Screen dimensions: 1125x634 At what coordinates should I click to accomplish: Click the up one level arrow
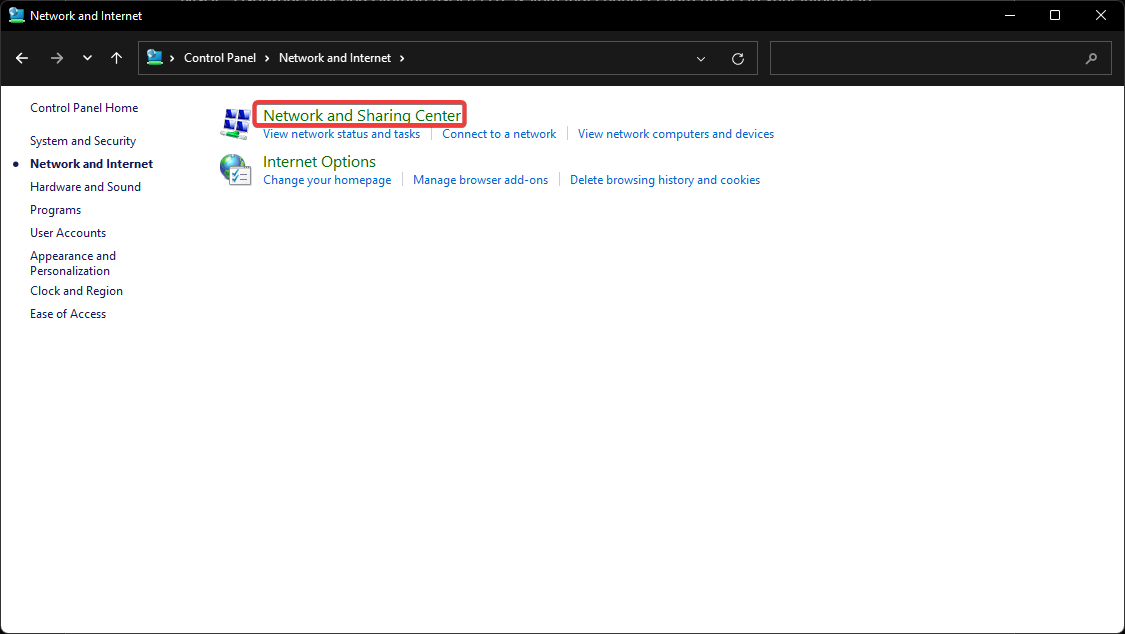coord(116,58)
